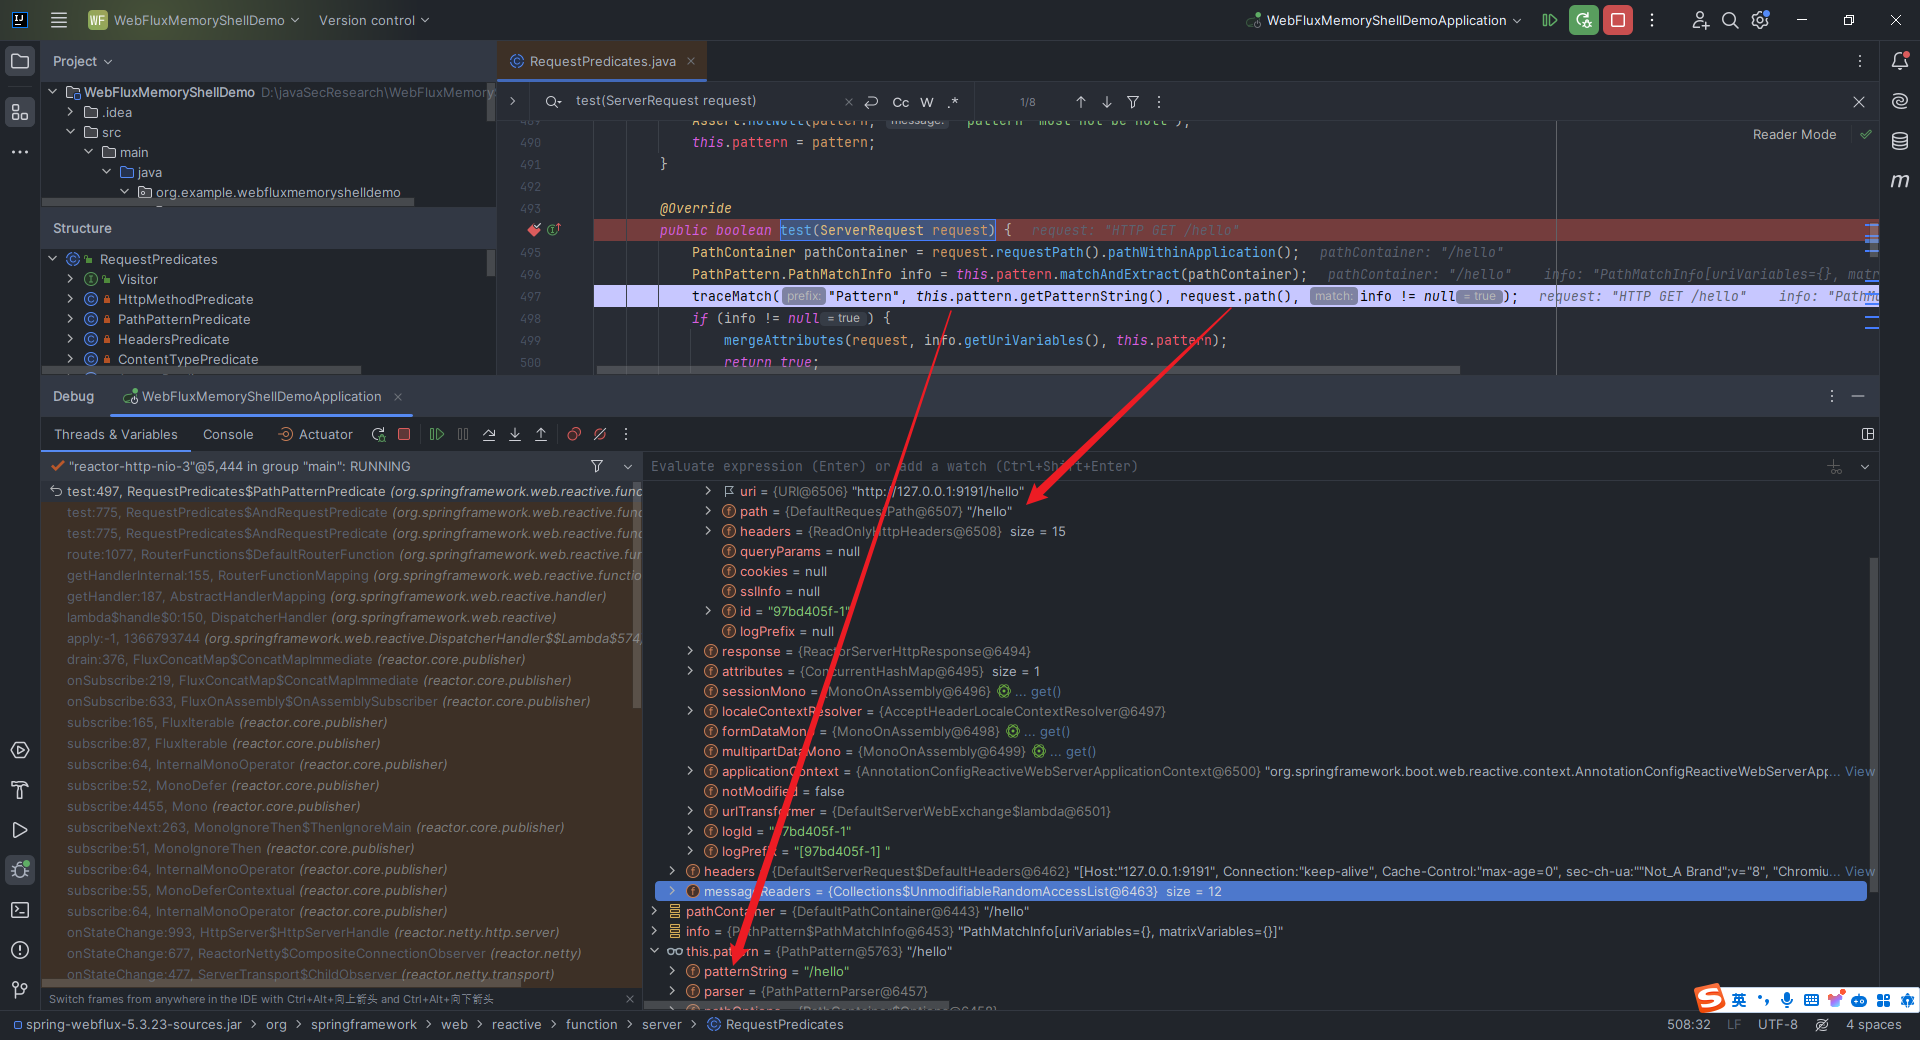The width and height of the screenshot is (1920, 1040).
Task: Click get() link for sessionMono
Action: (1046, 691)
